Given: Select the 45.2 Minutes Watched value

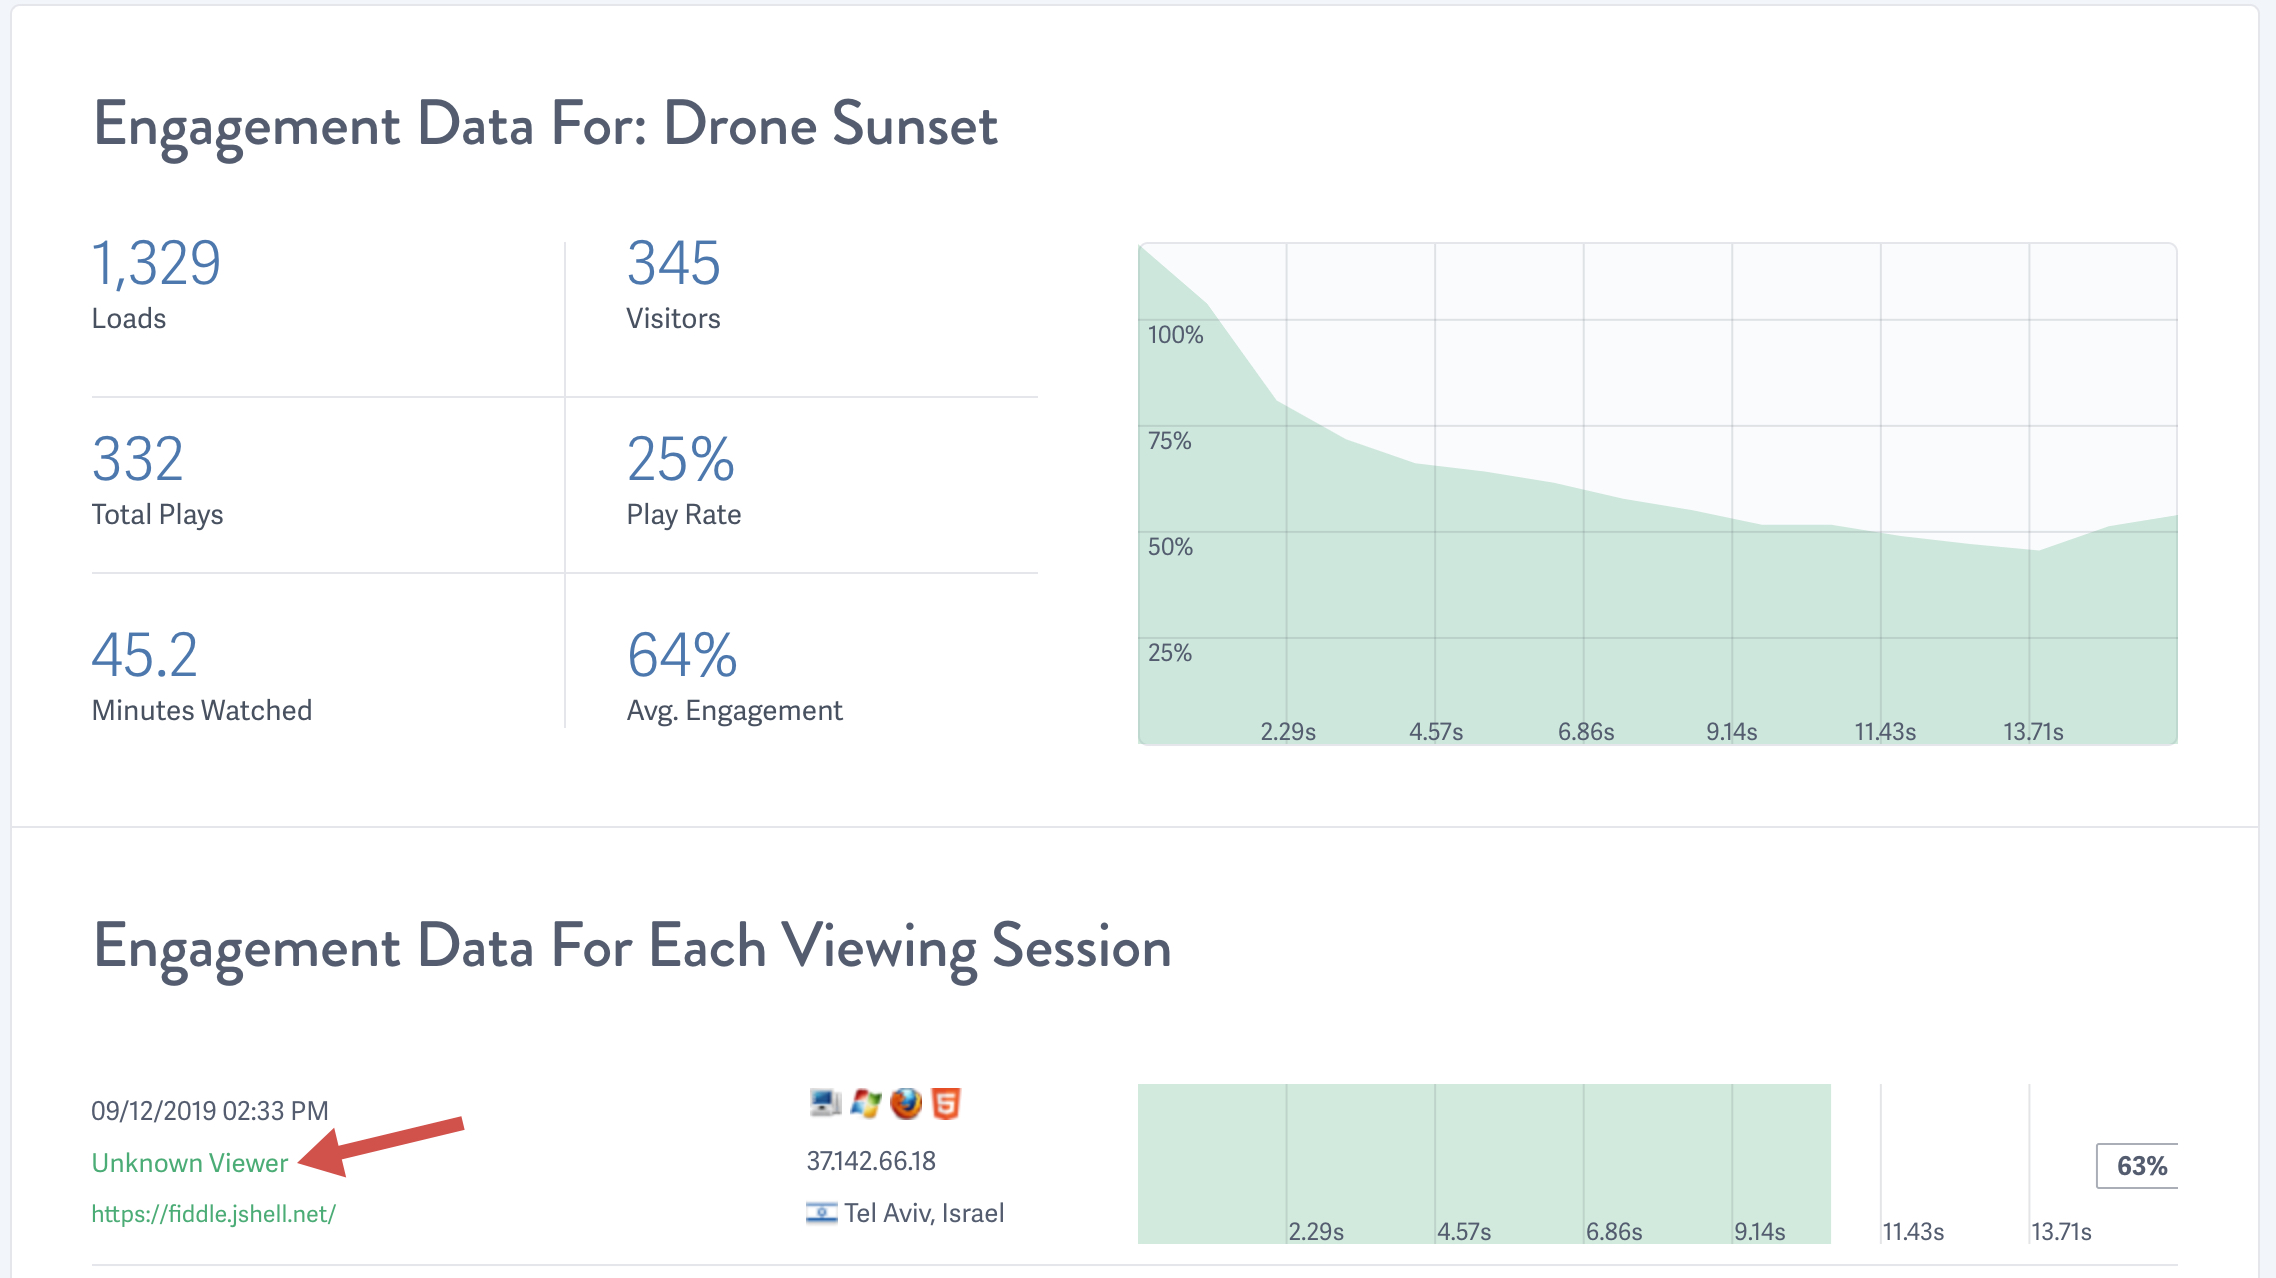Looking at the screenshot, I should pos(145,656).
